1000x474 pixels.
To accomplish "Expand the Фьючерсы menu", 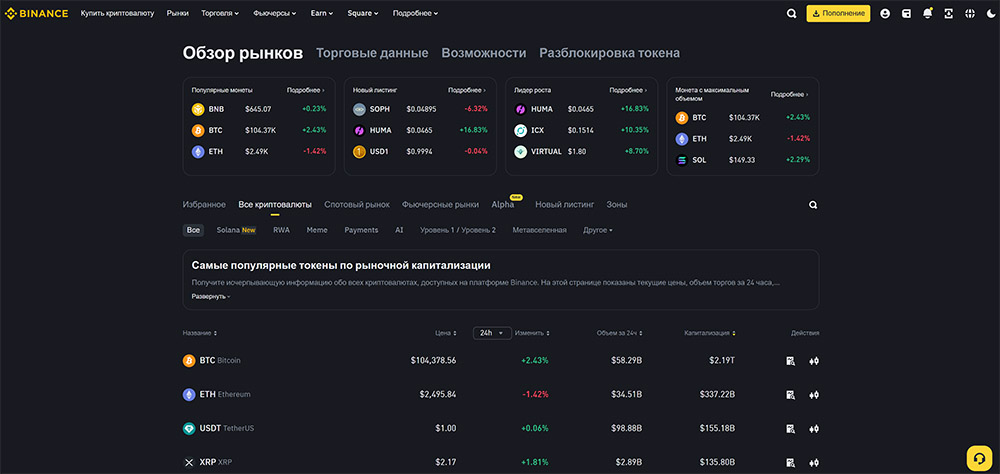I will click(275, 13).
